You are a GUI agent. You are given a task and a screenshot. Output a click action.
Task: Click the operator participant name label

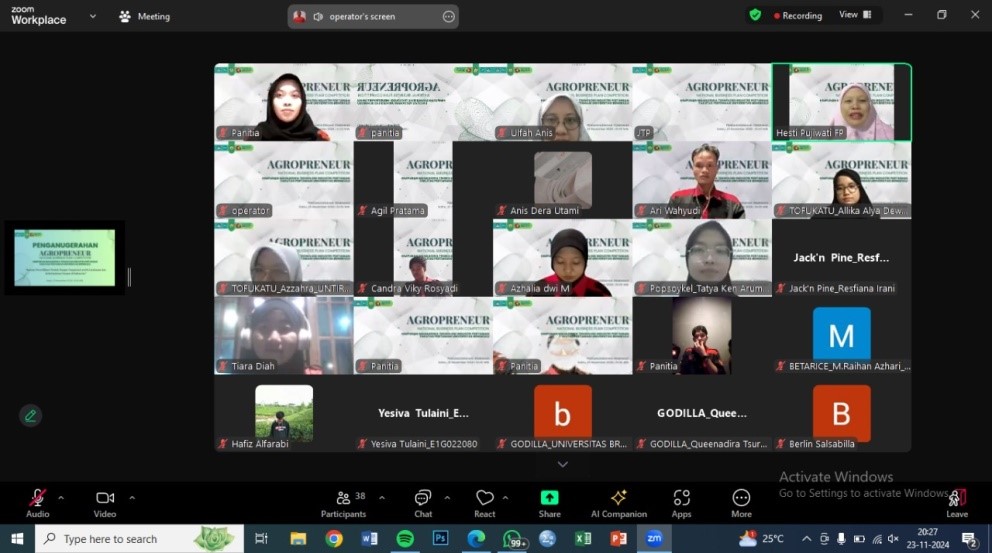pos(244,210)
